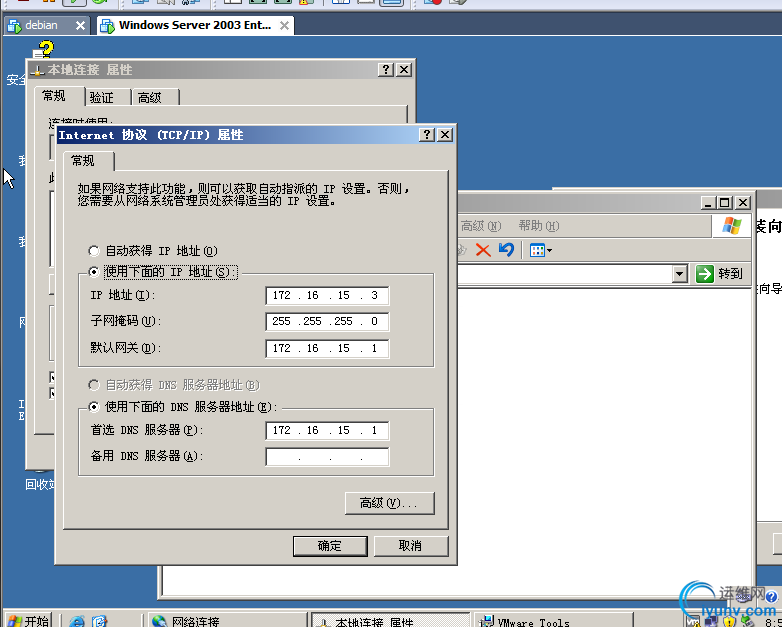Confirm with the 确定 button
782x627 pixels.
coord(330,546)
